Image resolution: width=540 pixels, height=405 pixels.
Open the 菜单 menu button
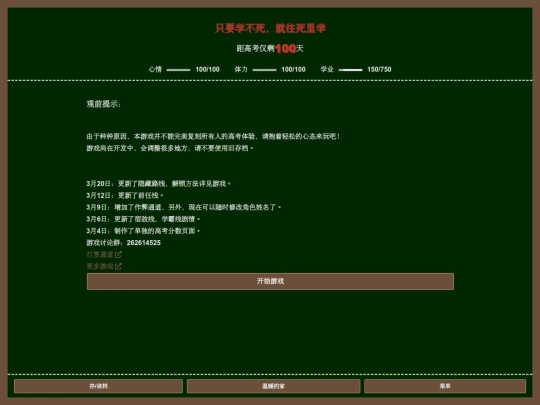click(445, 386)
